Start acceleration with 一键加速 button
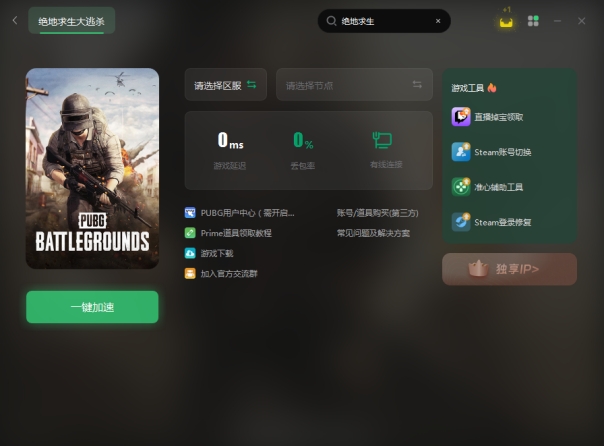 point(92,307)
